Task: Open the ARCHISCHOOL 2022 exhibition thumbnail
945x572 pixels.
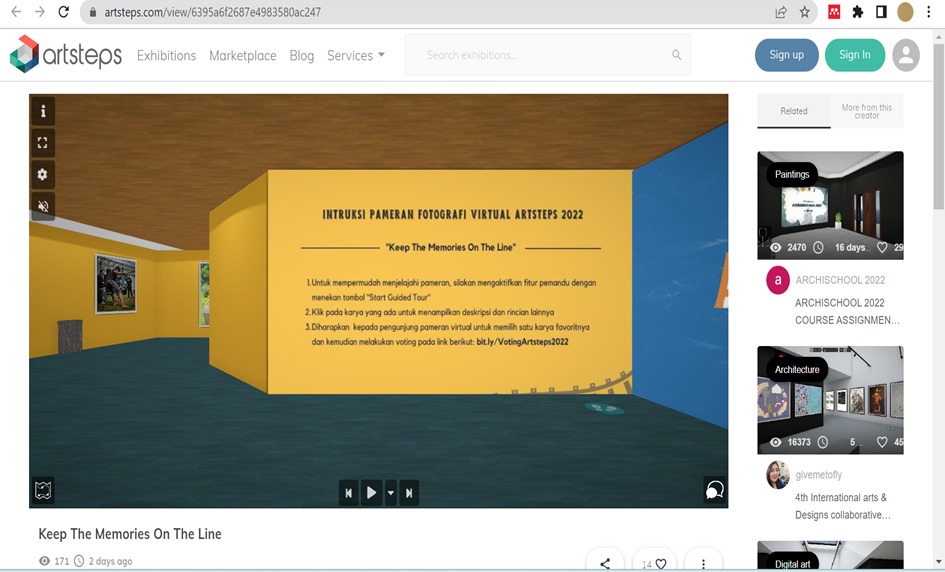Action: 830,205
